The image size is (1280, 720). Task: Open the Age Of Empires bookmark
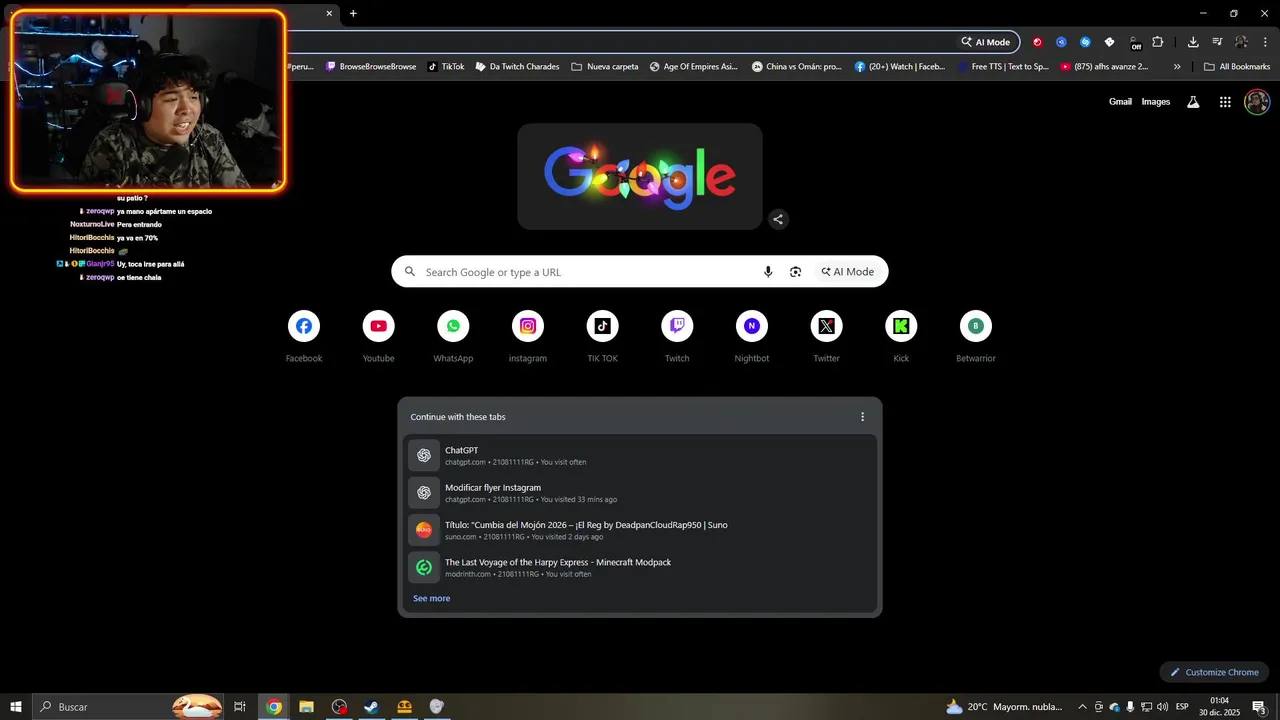pyautogui.click(x=693, y=67)
